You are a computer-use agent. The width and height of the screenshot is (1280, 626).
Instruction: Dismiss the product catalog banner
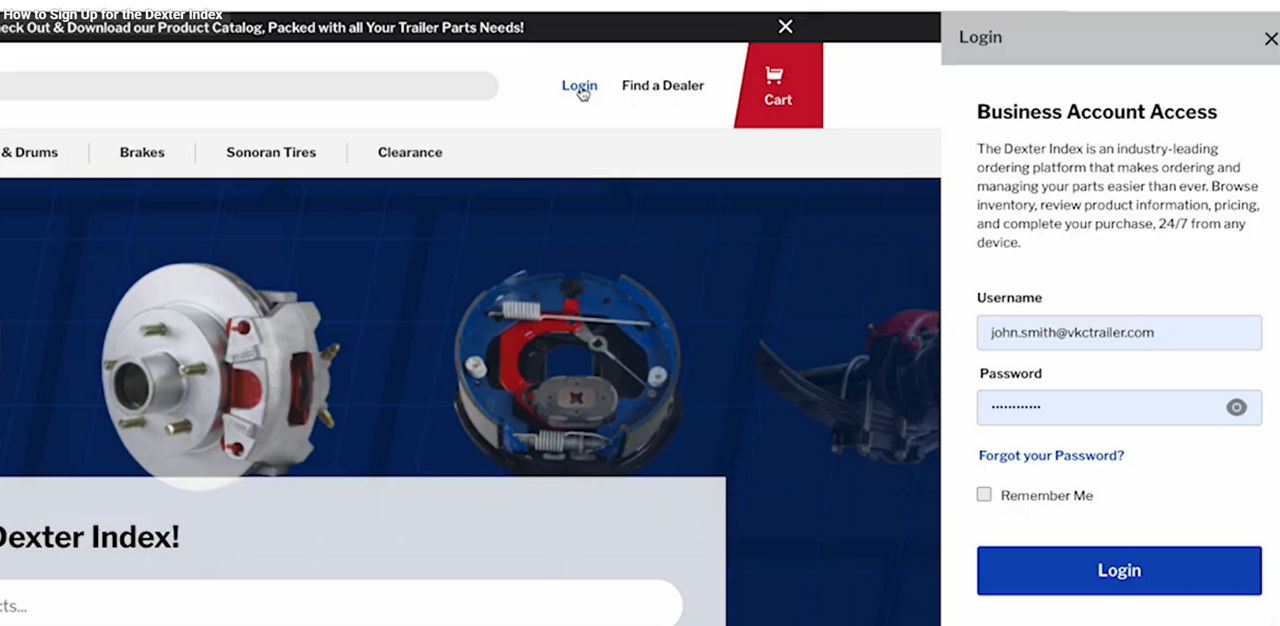[786, 27]
